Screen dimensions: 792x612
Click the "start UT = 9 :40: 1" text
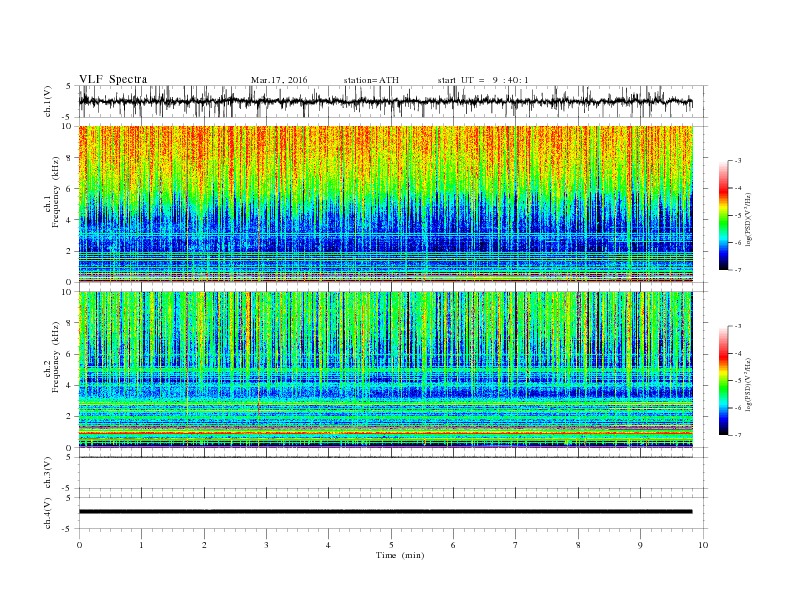[483, 80]
